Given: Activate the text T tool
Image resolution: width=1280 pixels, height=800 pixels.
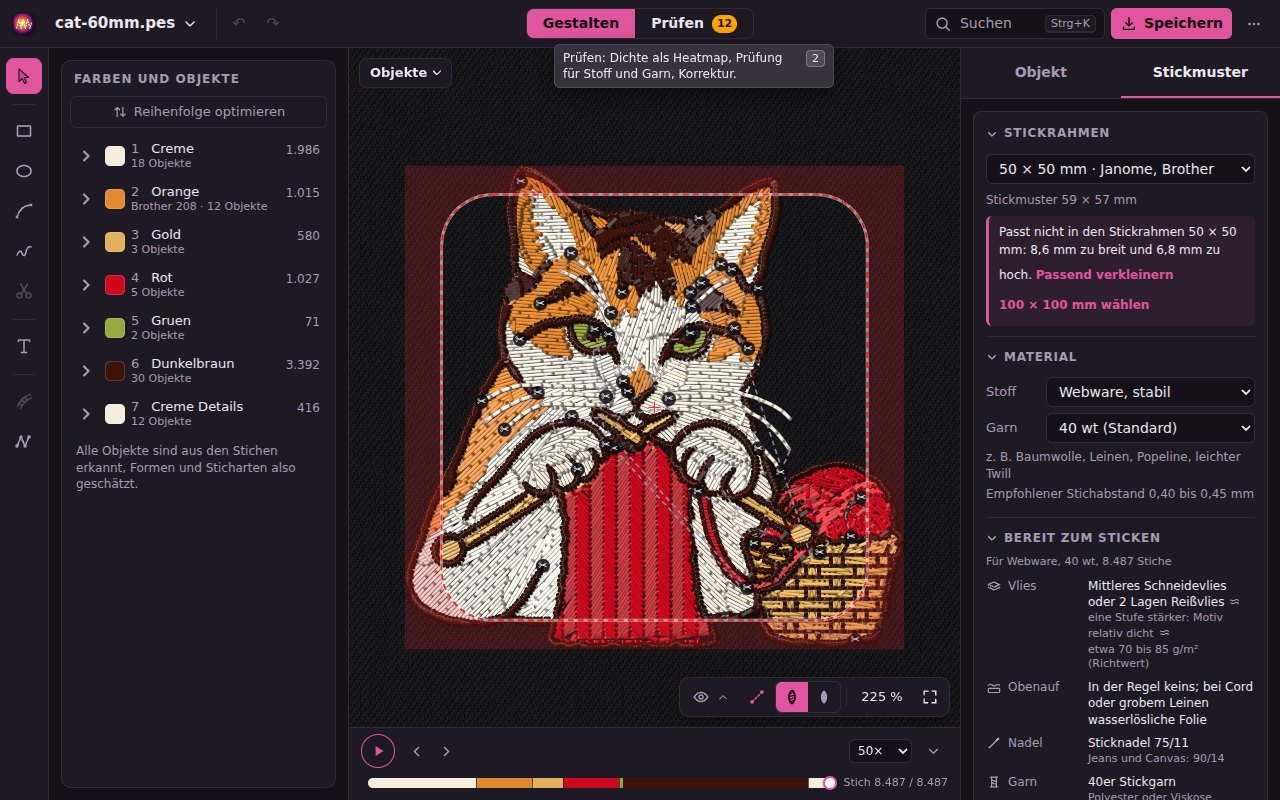Looking at the screenshot, I should 24,346.
